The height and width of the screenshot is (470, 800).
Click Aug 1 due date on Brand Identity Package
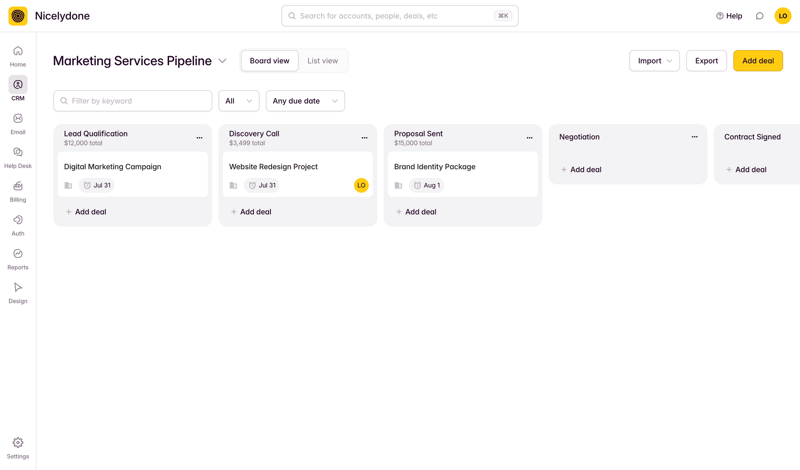coord(427,185)
